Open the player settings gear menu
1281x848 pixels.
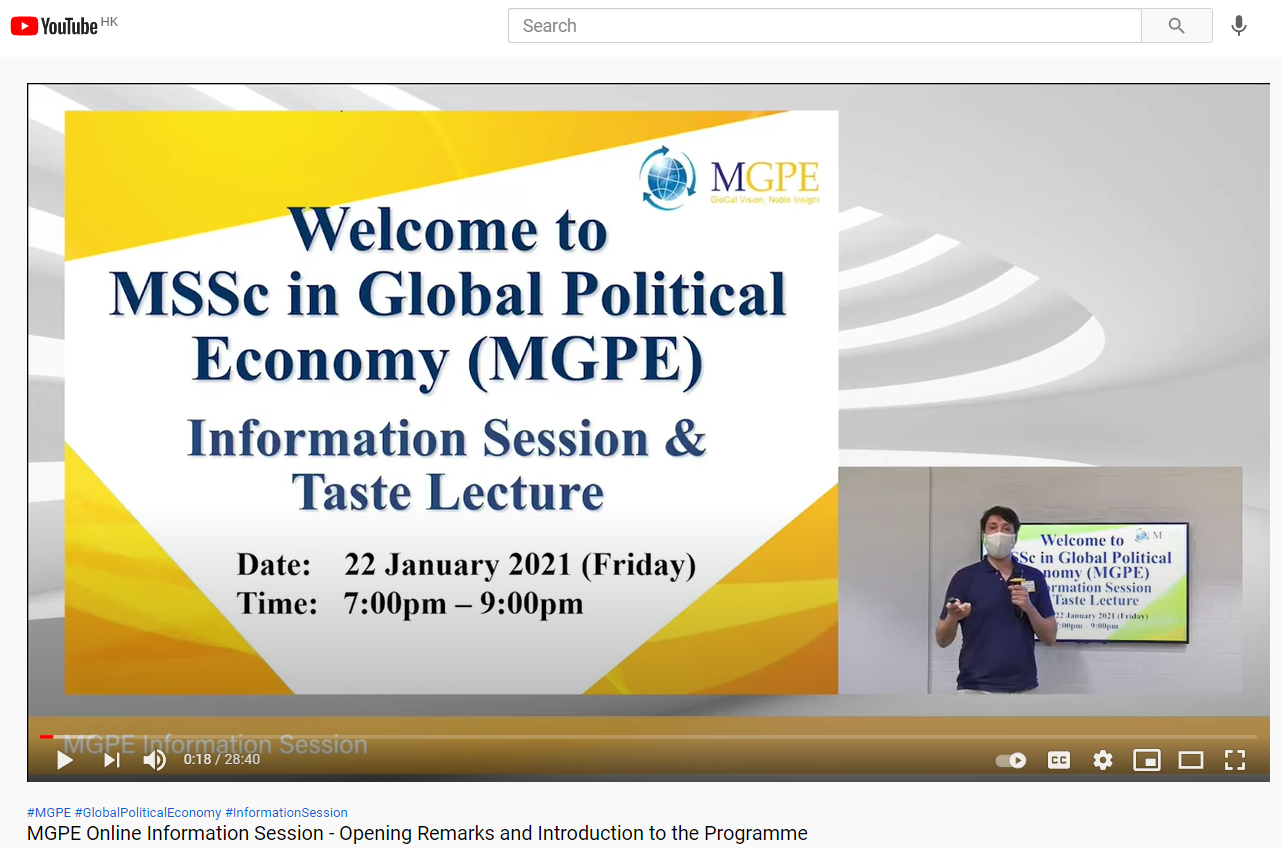coord(1102,760)
